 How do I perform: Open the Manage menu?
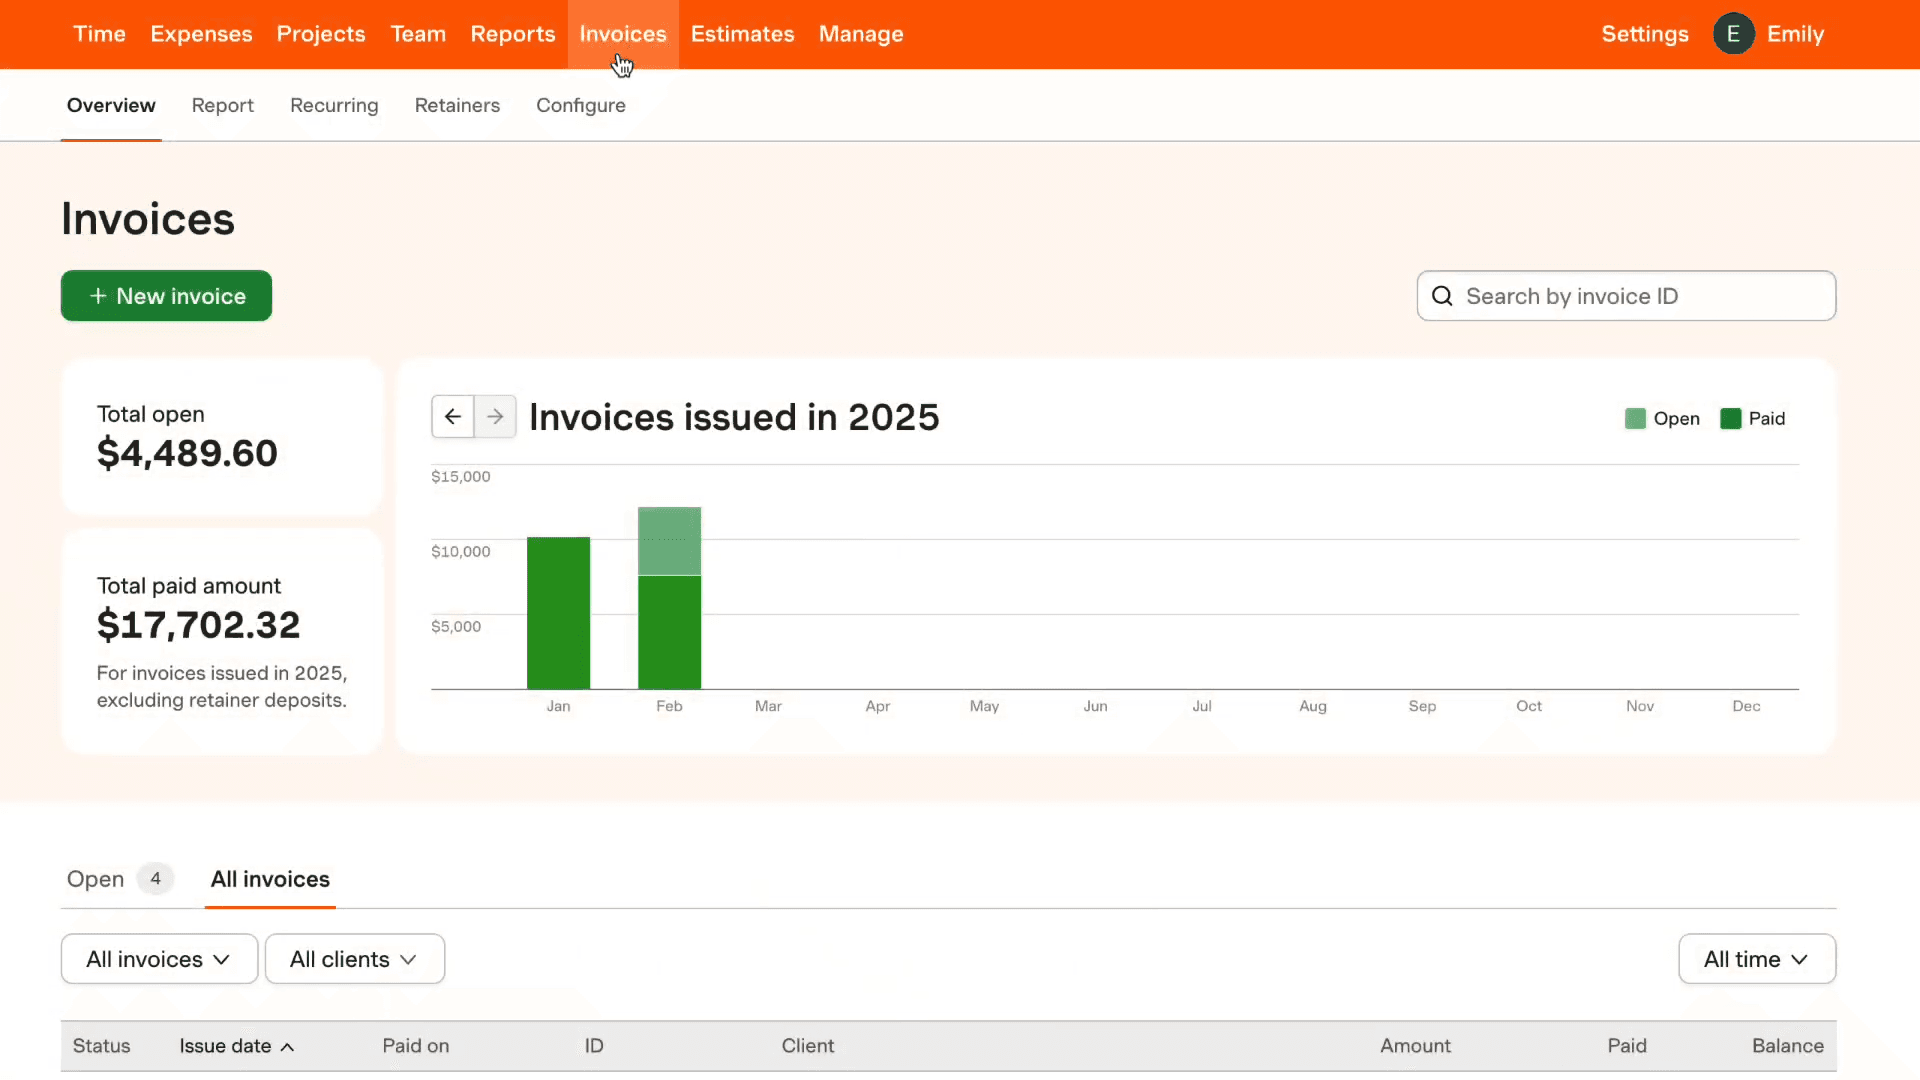(861, 34)
